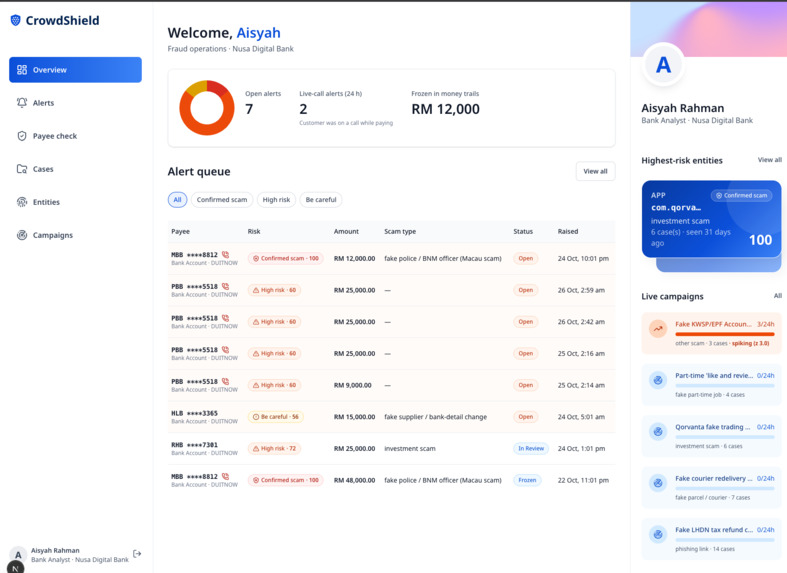Click the Confirmed scam tag on the entity card
The image size is (787, 573).
741,195
